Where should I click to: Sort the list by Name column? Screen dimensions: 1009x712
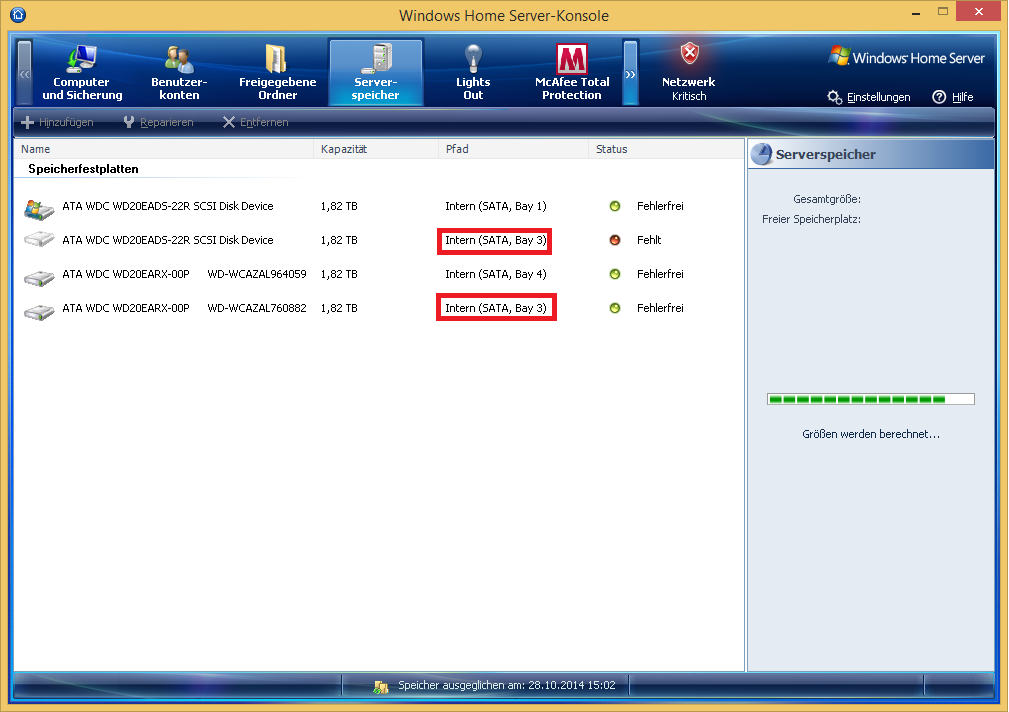[x=164, y=149]
